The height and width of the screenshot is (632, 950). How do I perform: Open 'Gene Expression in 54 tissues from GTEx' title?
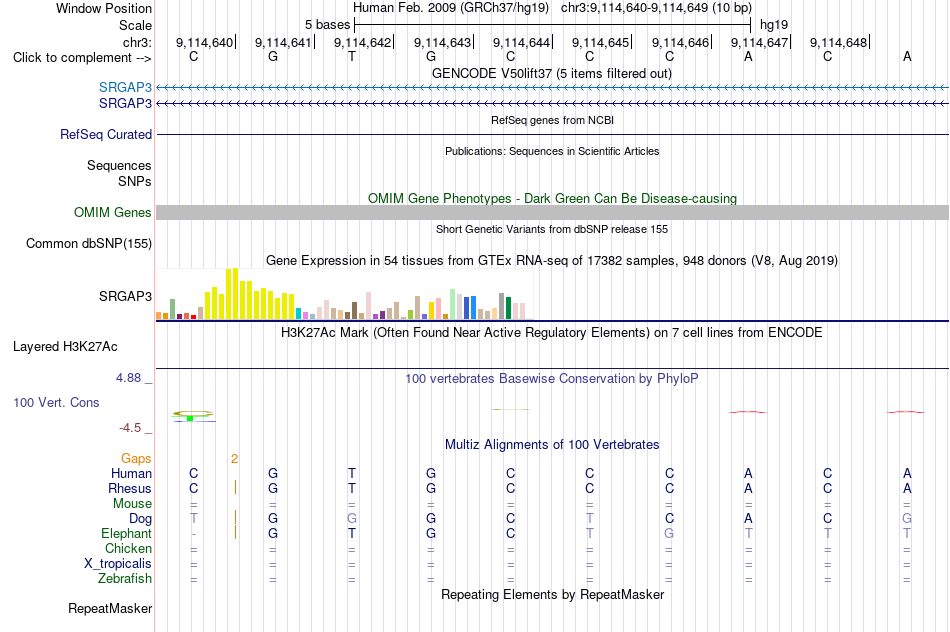coord(552,261)
